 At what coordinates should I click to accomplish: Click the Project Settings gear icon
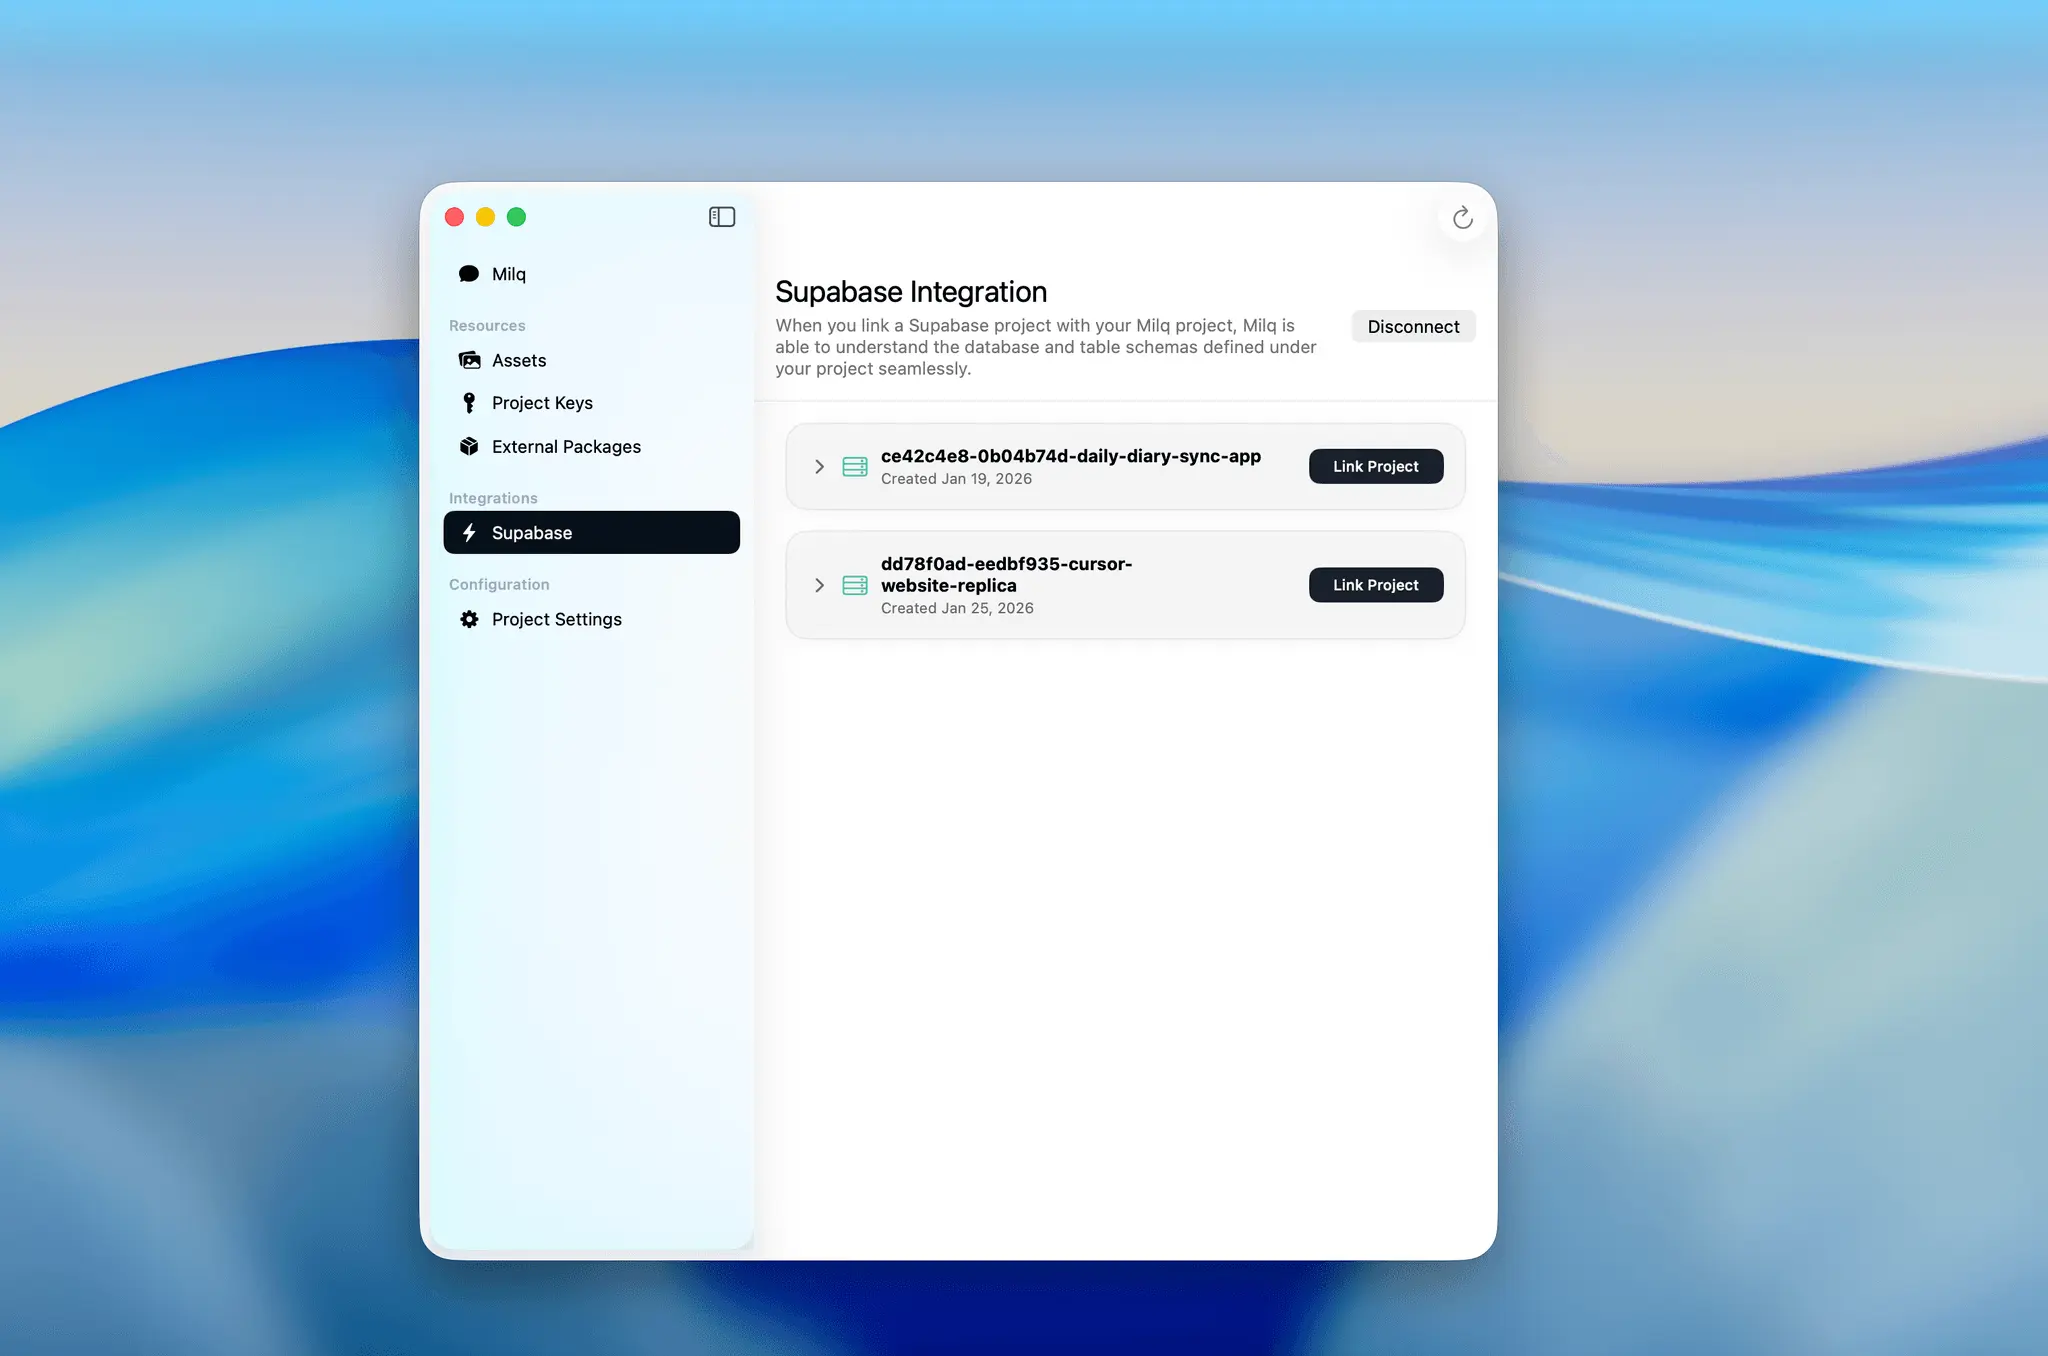(469, 619)
